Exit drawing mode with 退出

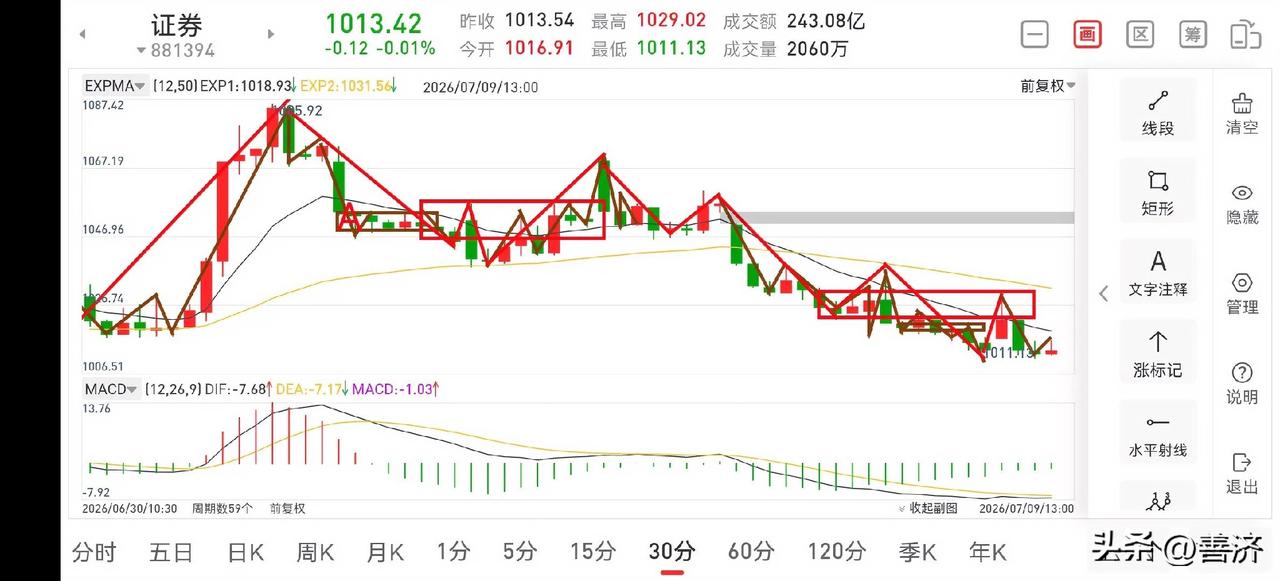pyautogui.click(x=1242, y=473)
